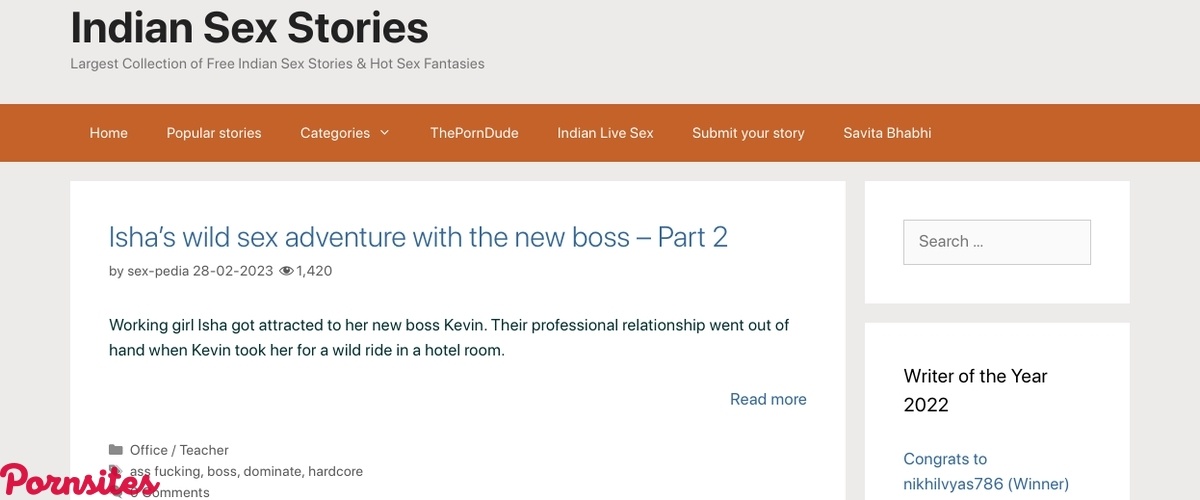Screen dimensions: 1200x500
Task: Go to the Home nav item
Action: (x=108, y=133)
